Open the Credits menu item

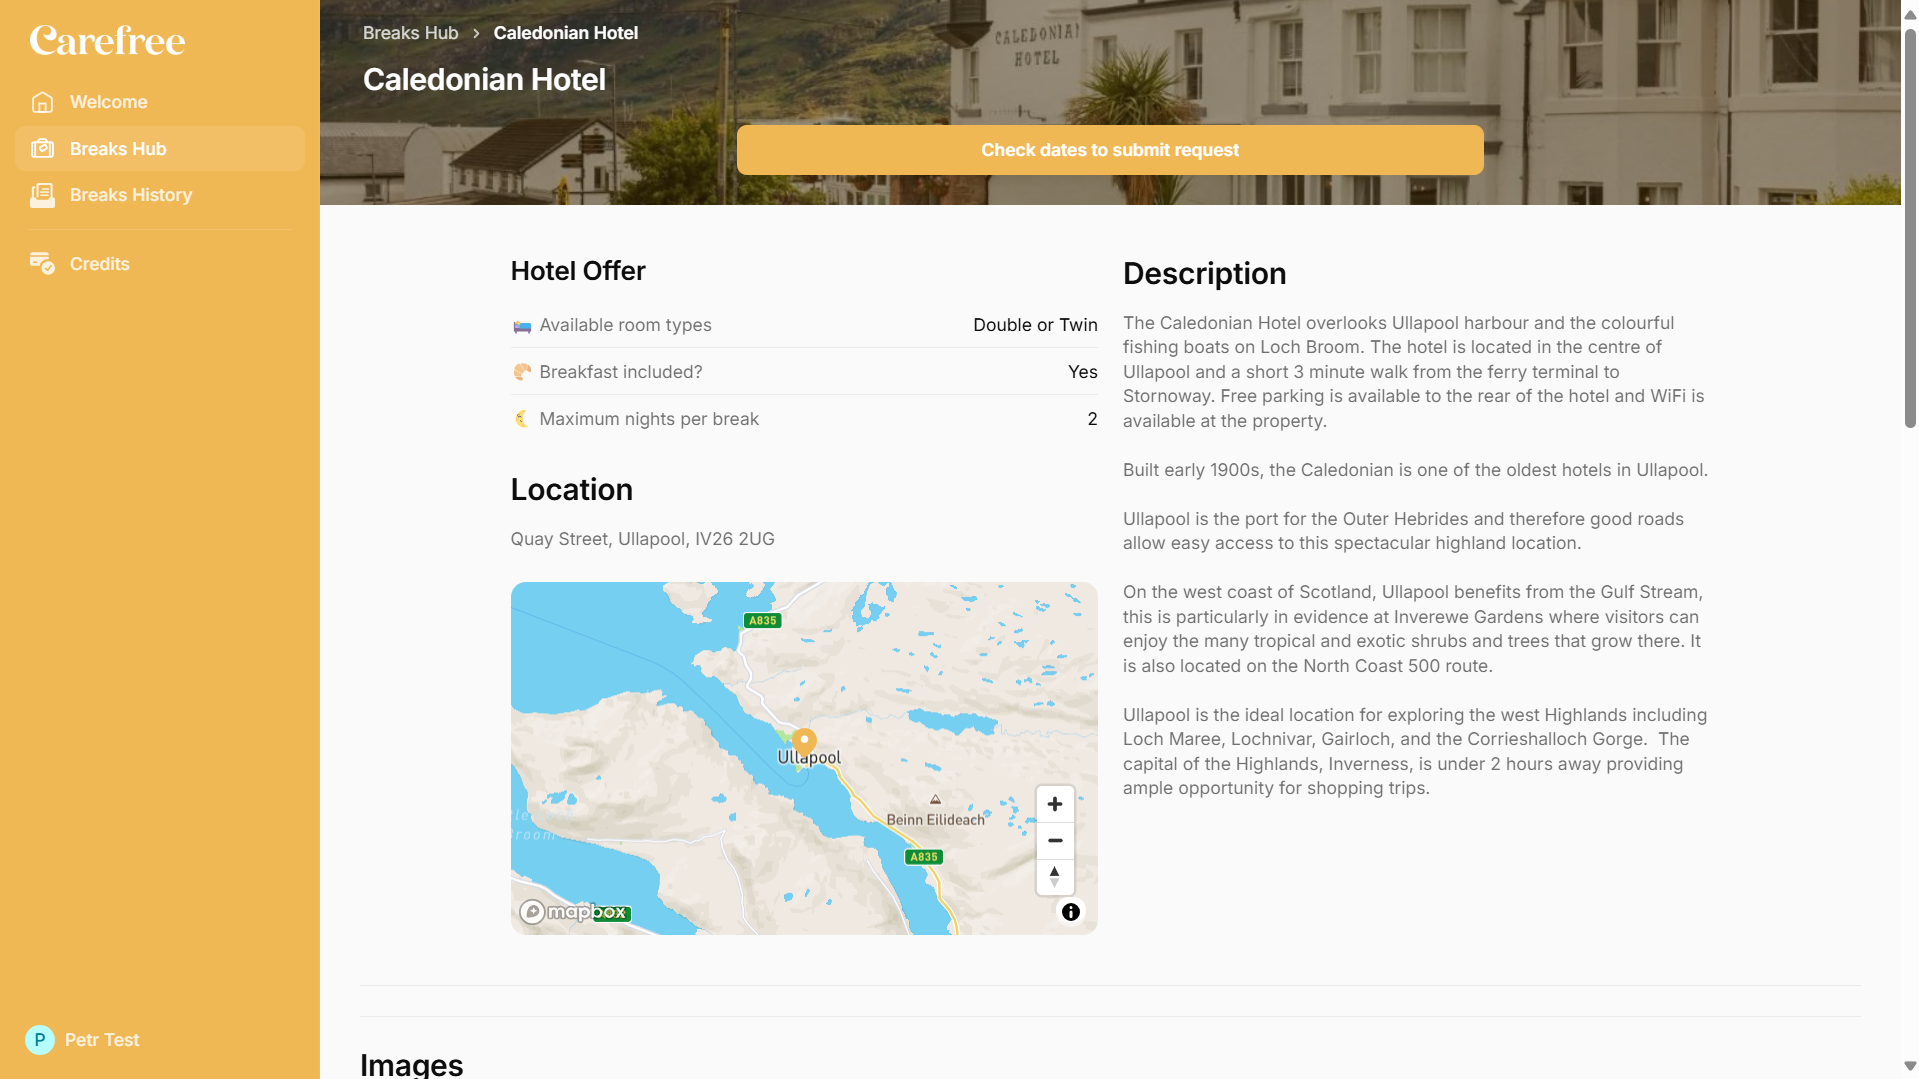pyautogui.click(x=160, y=264)
